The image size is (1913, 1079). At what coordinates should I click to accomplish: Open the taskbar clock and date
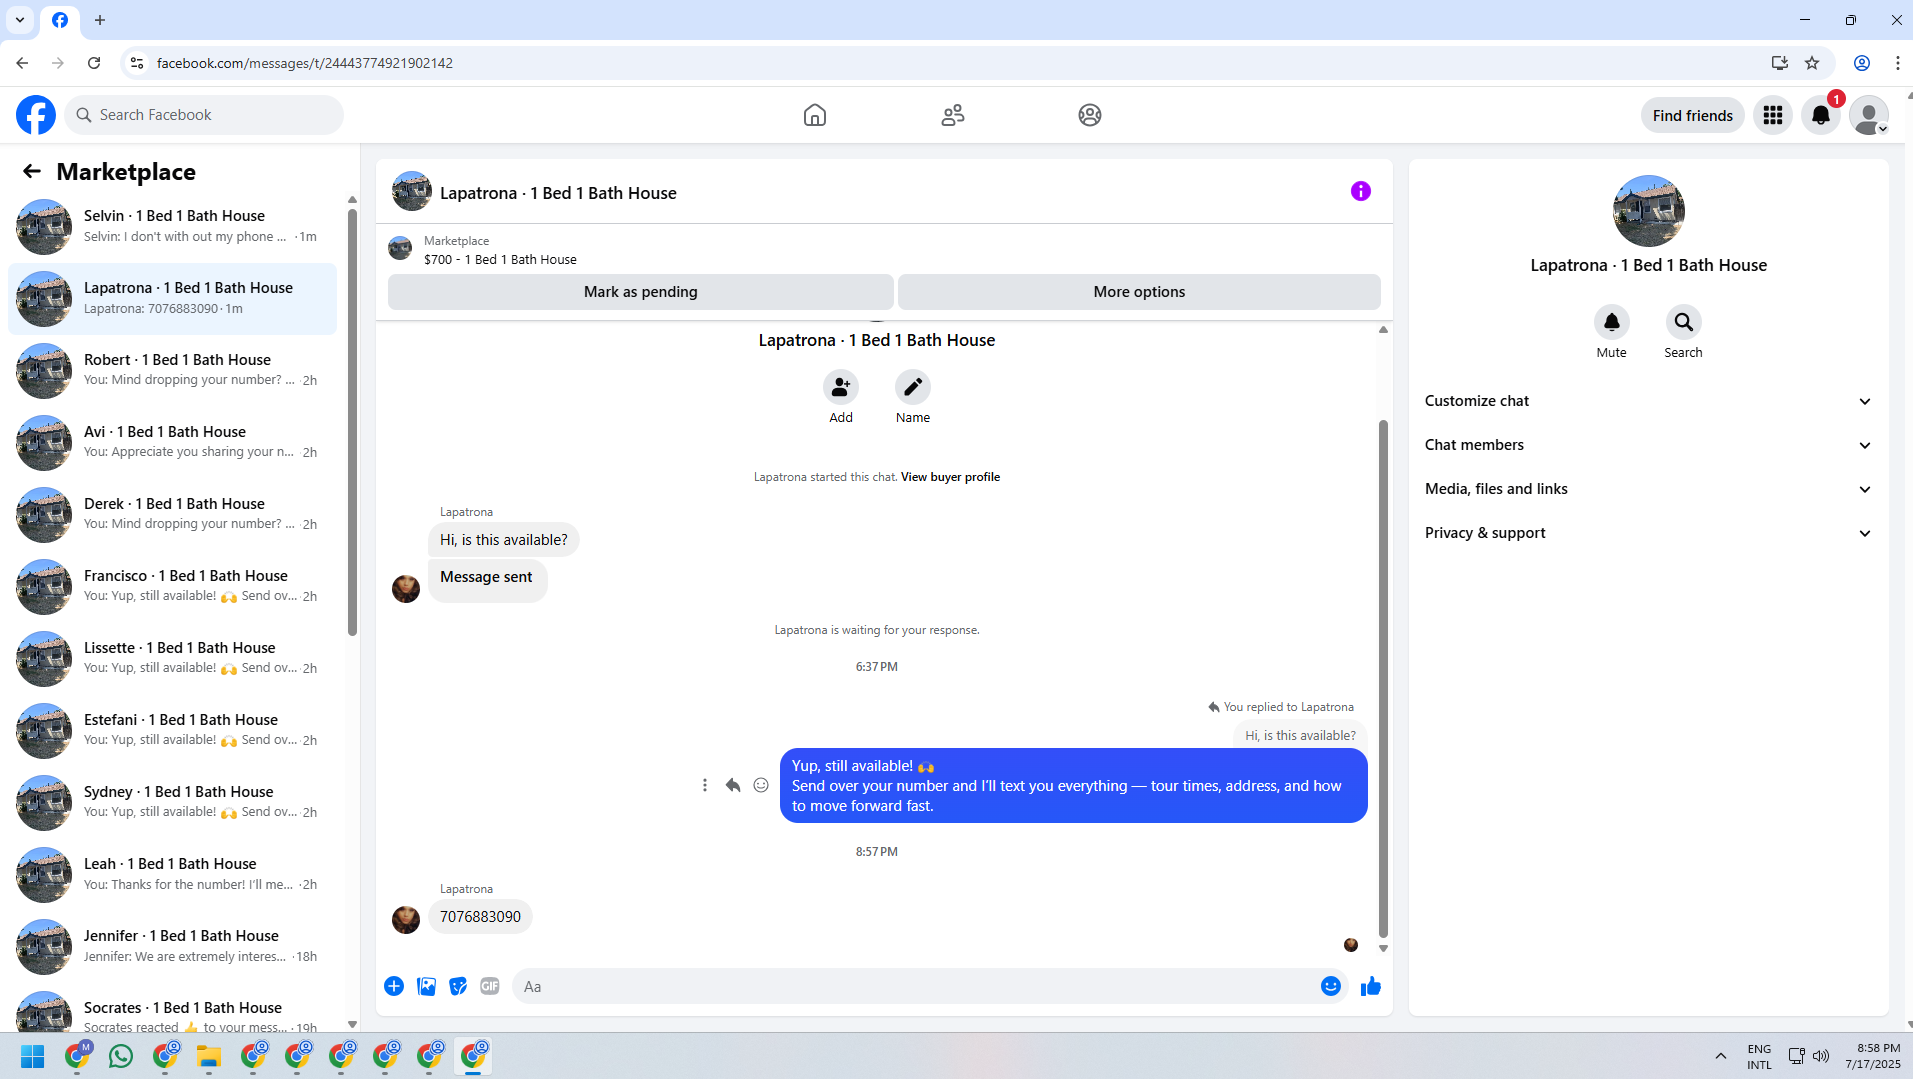point(1873,1056)
